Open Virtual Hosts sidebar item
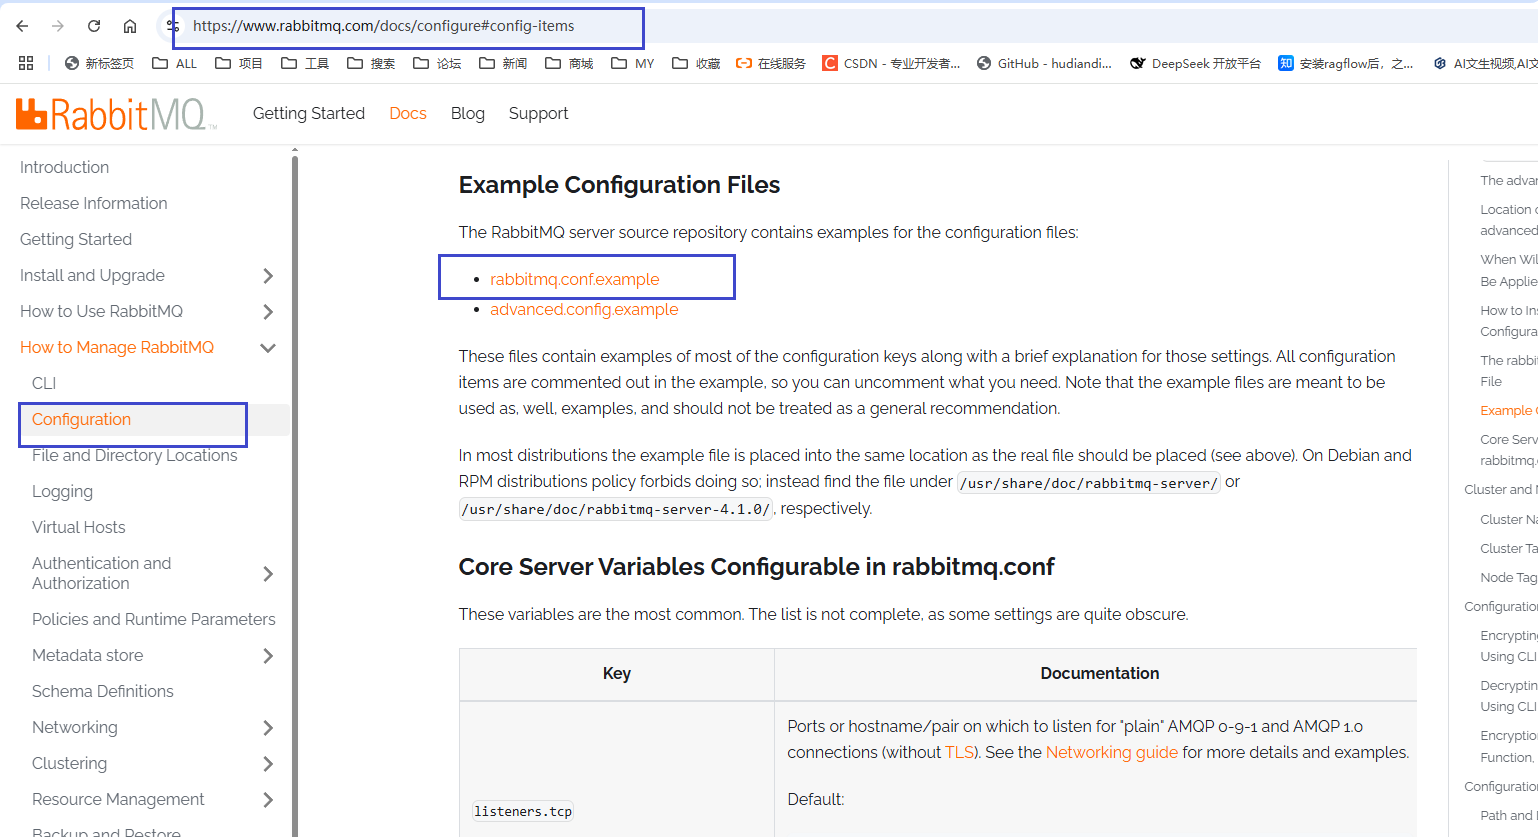This screenshot has width=1538, height=837. point(79,527)
